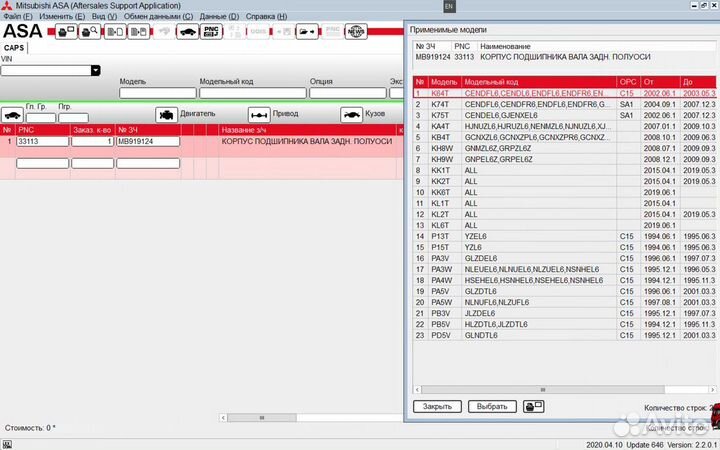Image resolution: width=720 pixels, height=450 pixels.
Task: Click the order quantity field with 1
Action: 93,141
